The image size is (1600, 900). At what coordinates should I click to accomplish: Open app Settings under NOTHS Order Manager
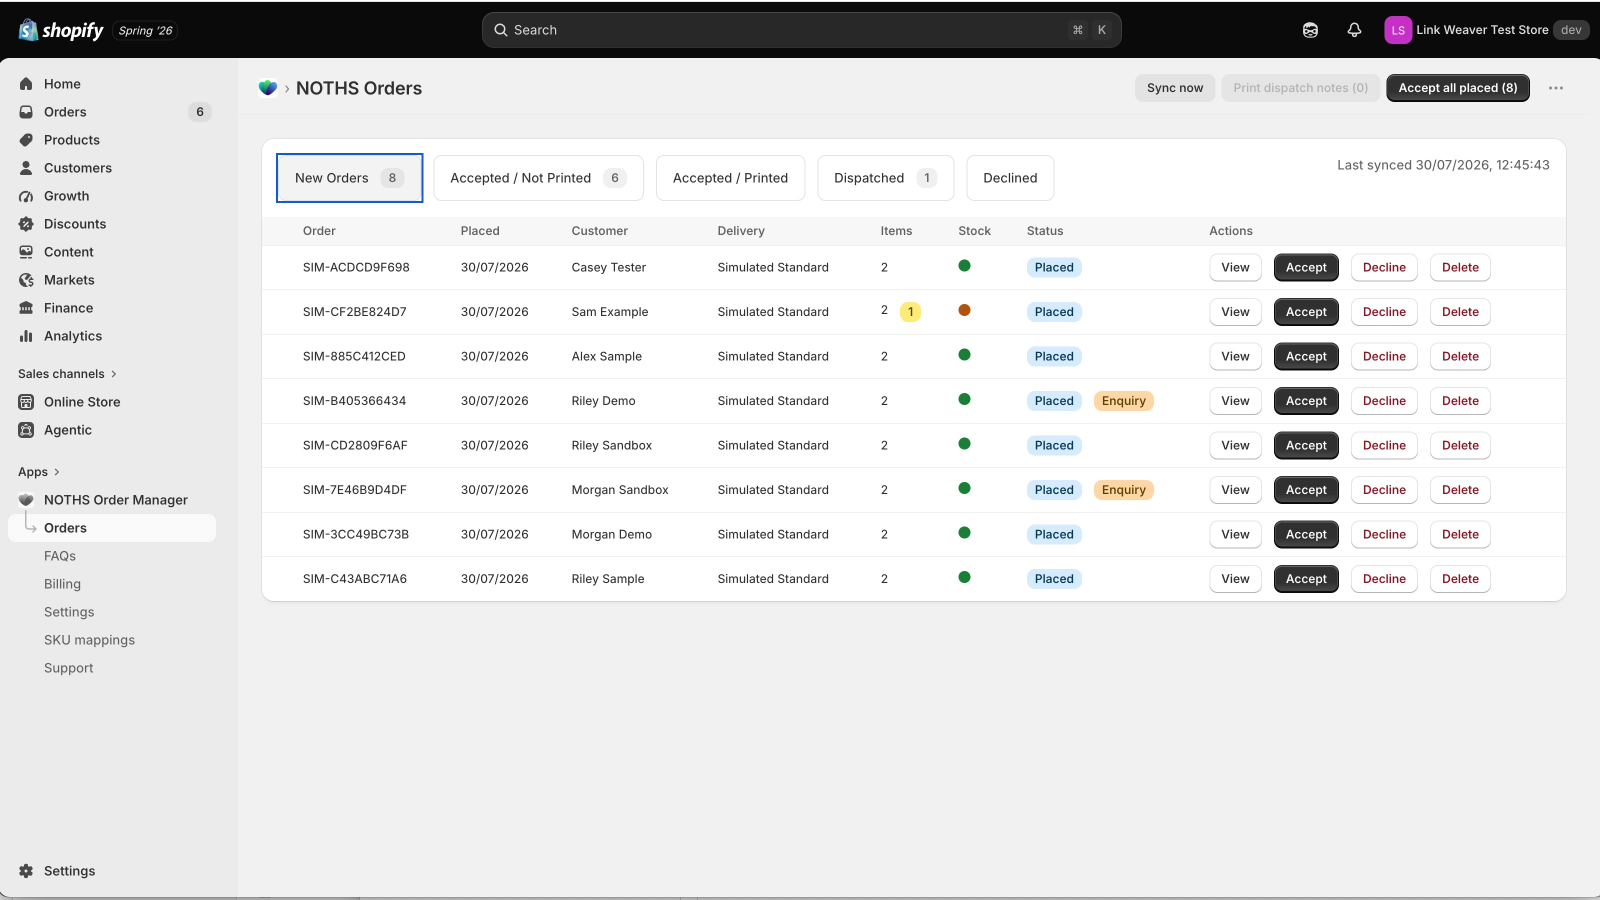click(69, 612)
